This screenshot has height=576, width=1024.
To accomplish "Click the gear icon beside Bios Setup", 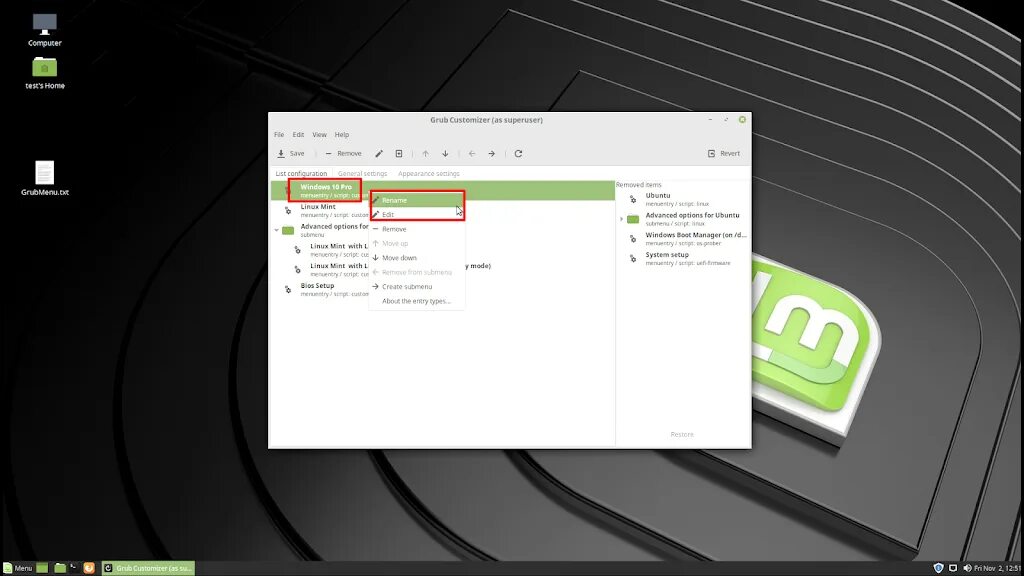I will [x=288, y=289].
